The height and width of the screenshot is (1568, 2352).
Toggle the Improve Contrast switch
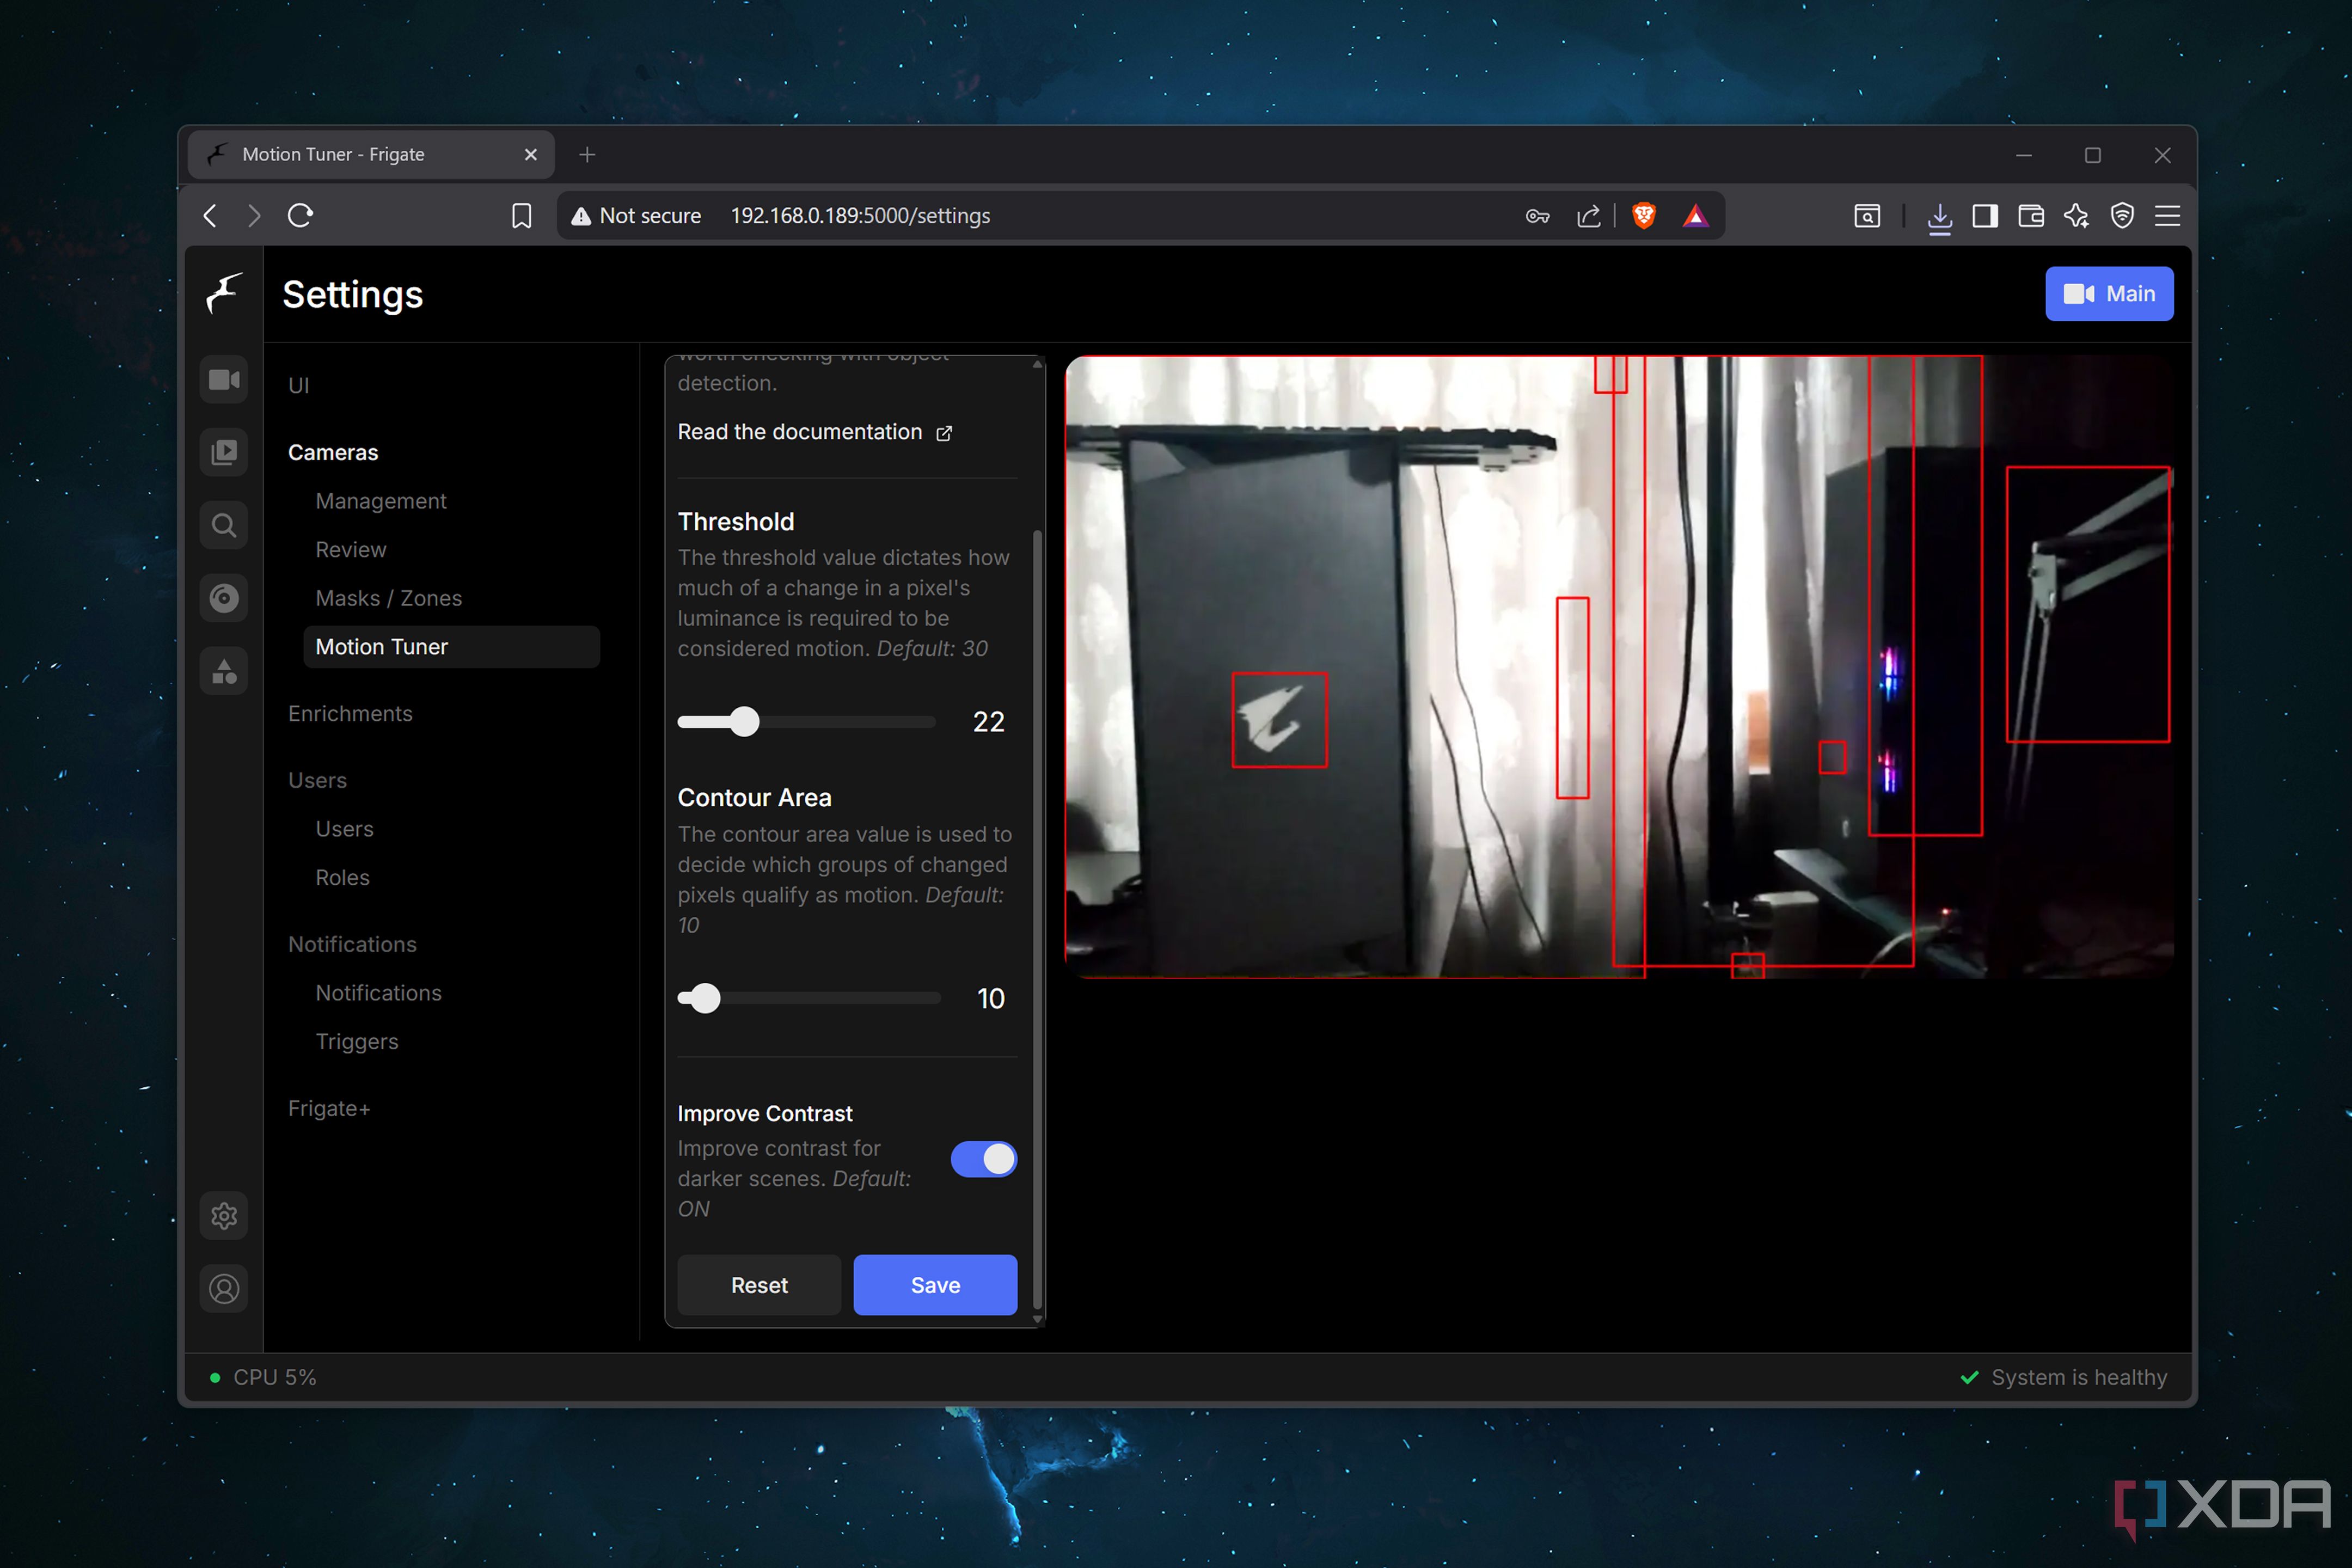tap(984, 1159)
